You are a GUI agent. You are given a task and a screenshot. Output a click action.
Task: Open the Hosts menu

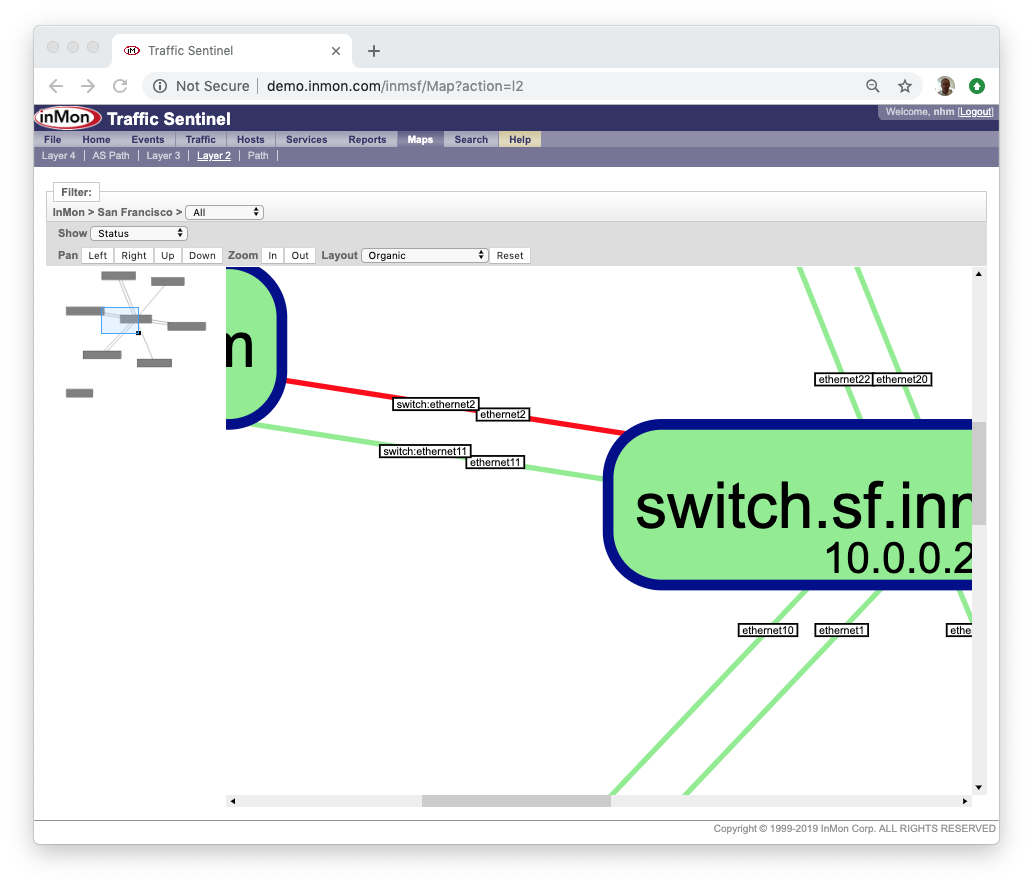pos(250,140)
